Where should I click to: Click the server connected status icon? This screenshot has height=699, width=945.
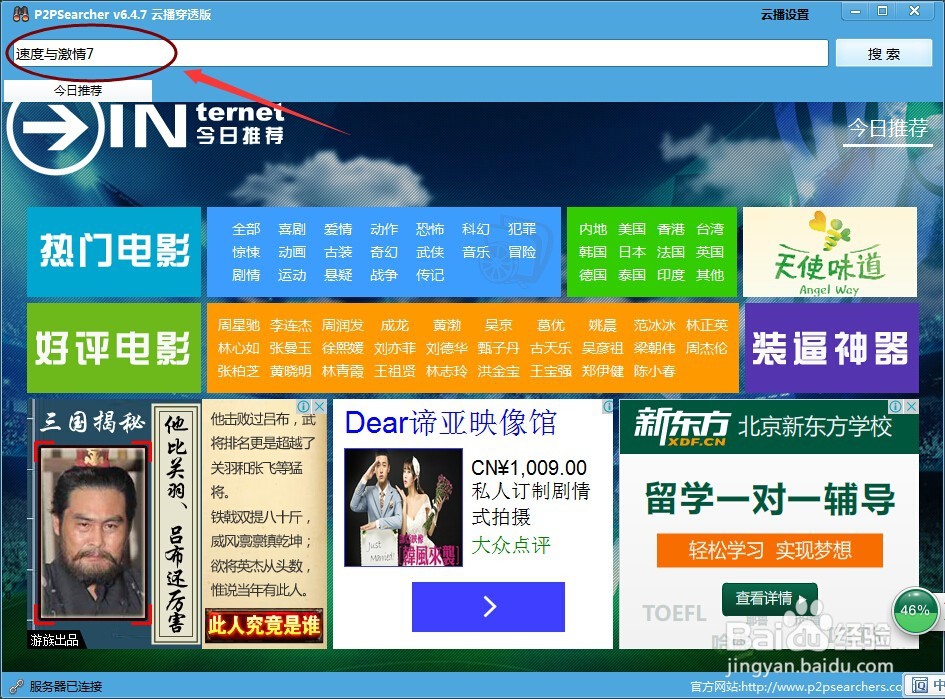click(16, 686)
